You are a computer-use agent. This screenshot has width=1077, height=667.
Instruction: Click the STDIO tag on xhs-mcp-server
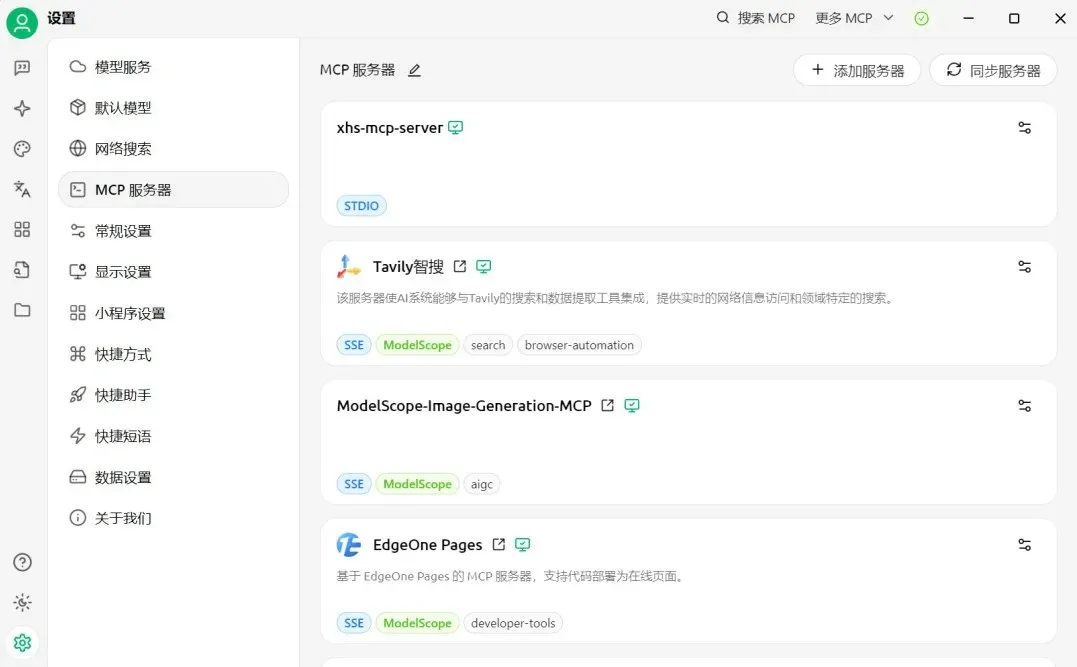pos(361,205)
